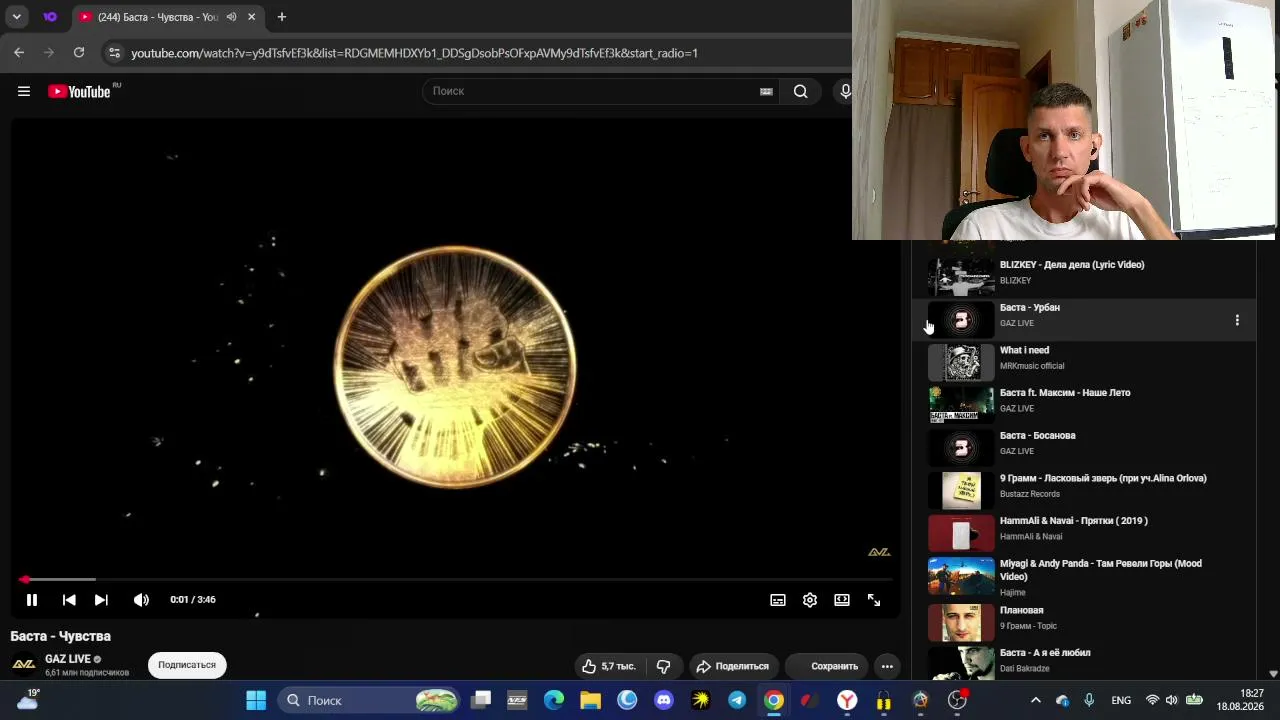1280x720 pixels.
Task: Open the on-screen keyboard in search box
Action: (766, 91)
